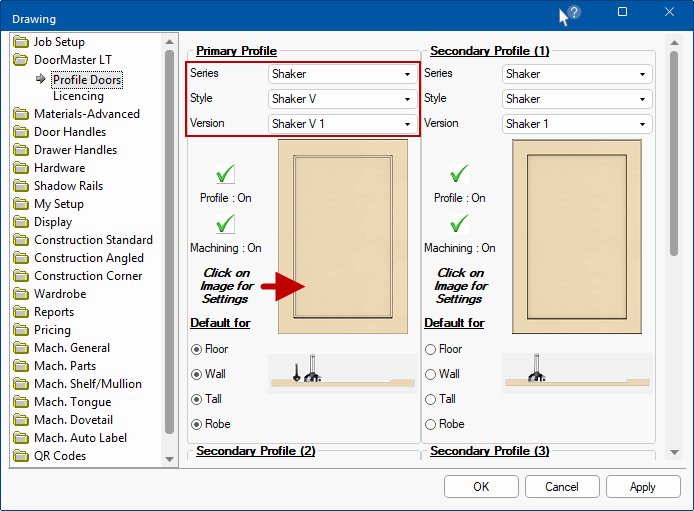Click the OK button
This screenshot has width=694, height=511.
(481, 487)
